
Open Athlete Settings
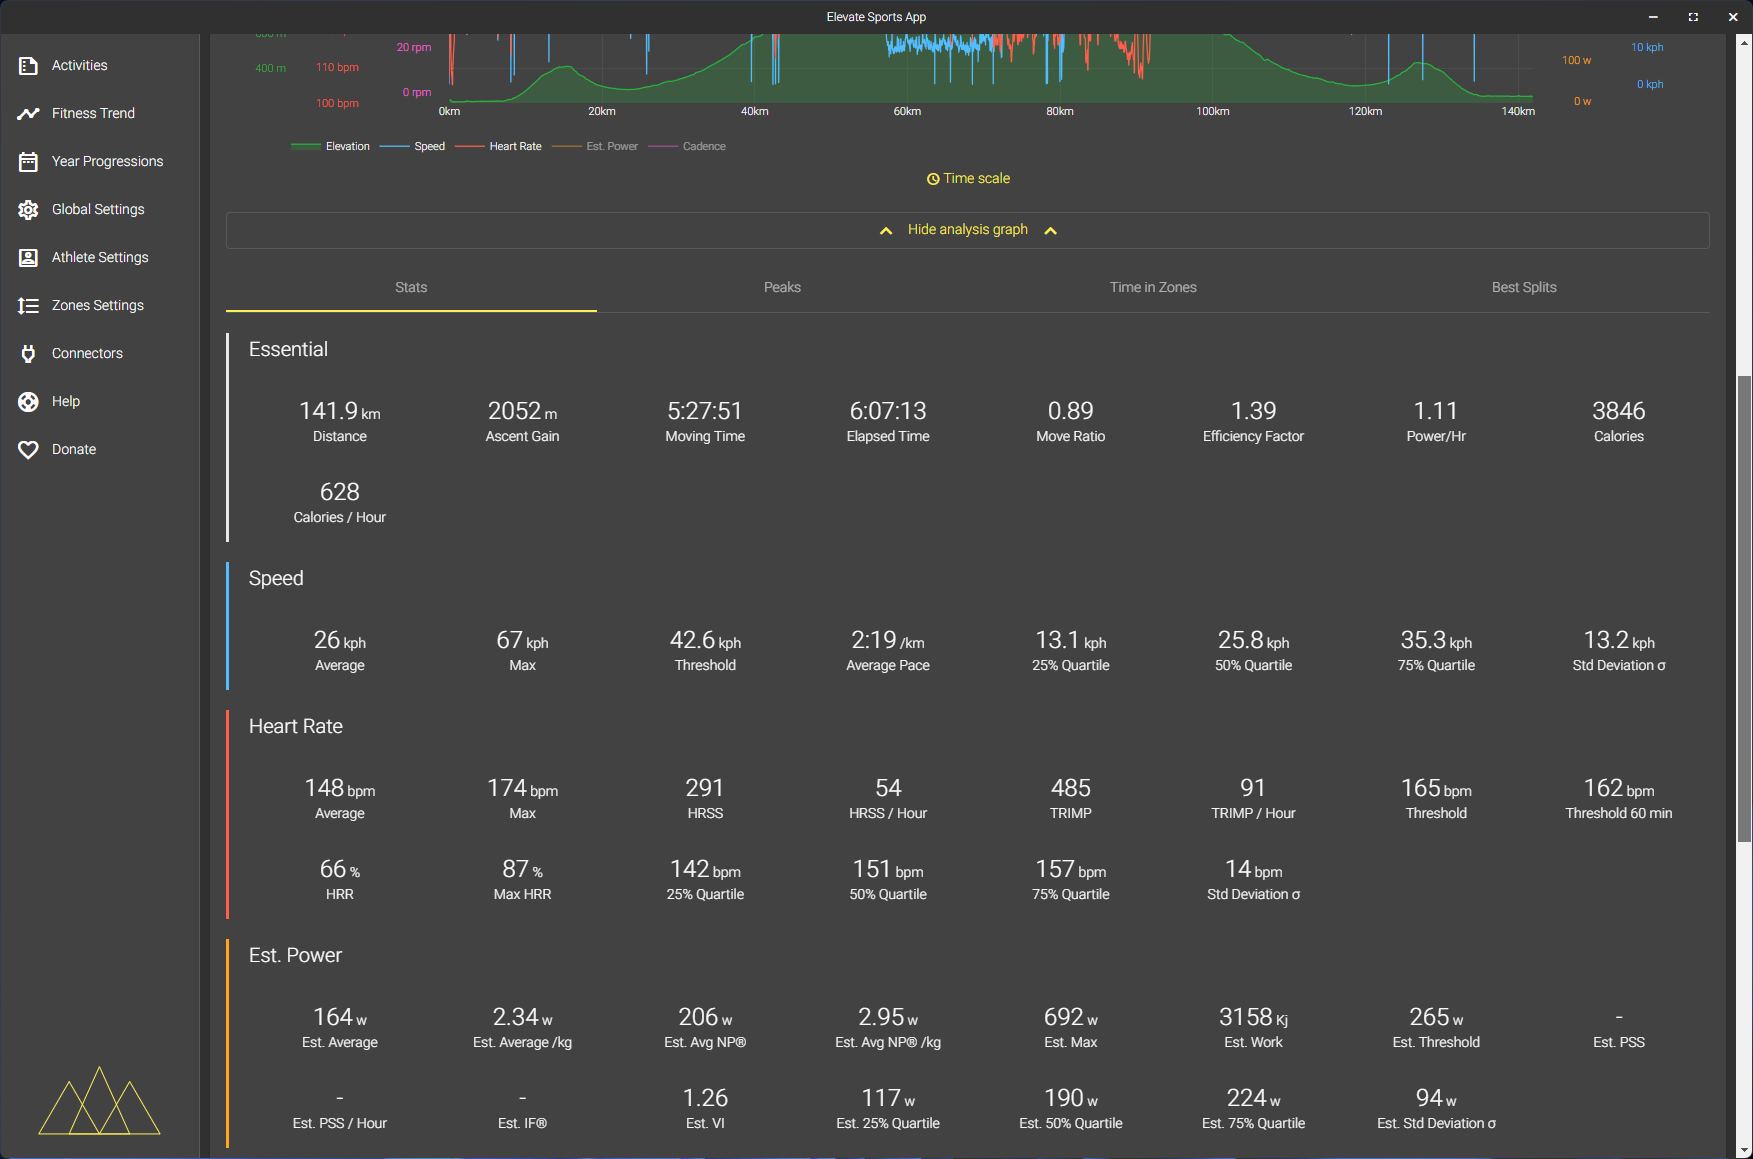coord(100,257)
